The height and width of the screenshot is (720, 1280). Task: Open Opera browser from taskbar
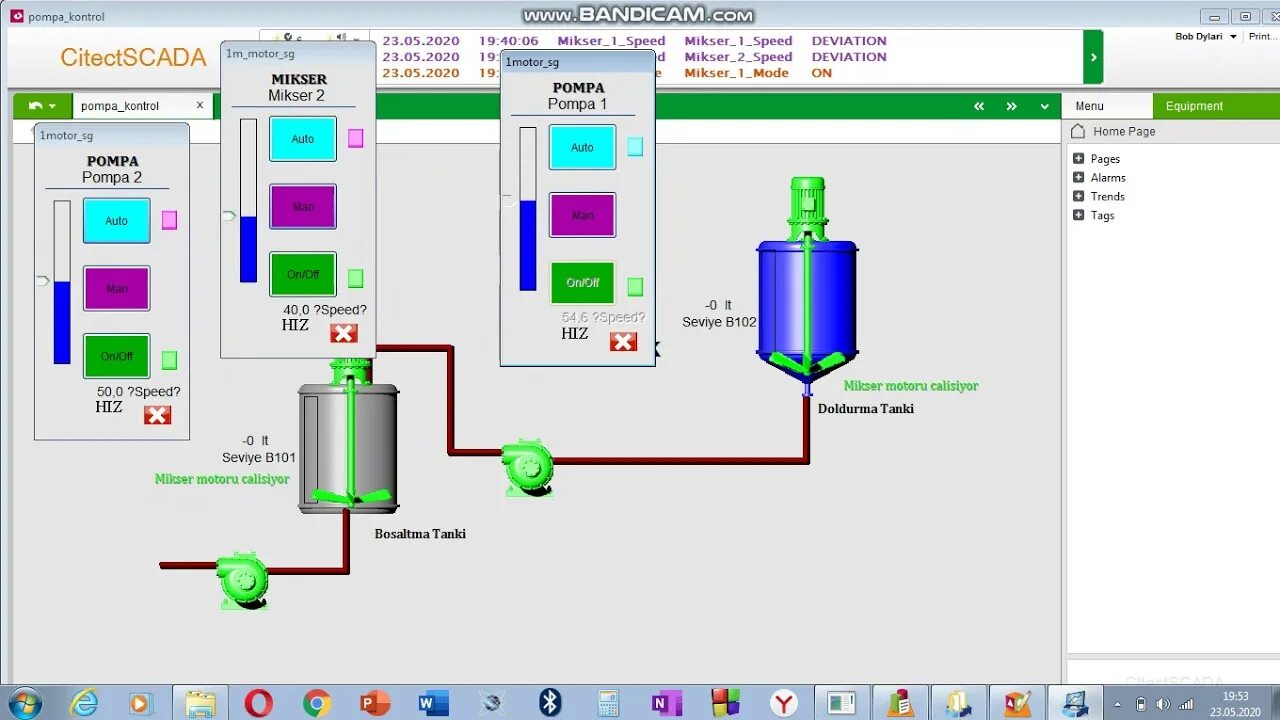point(258,703)
